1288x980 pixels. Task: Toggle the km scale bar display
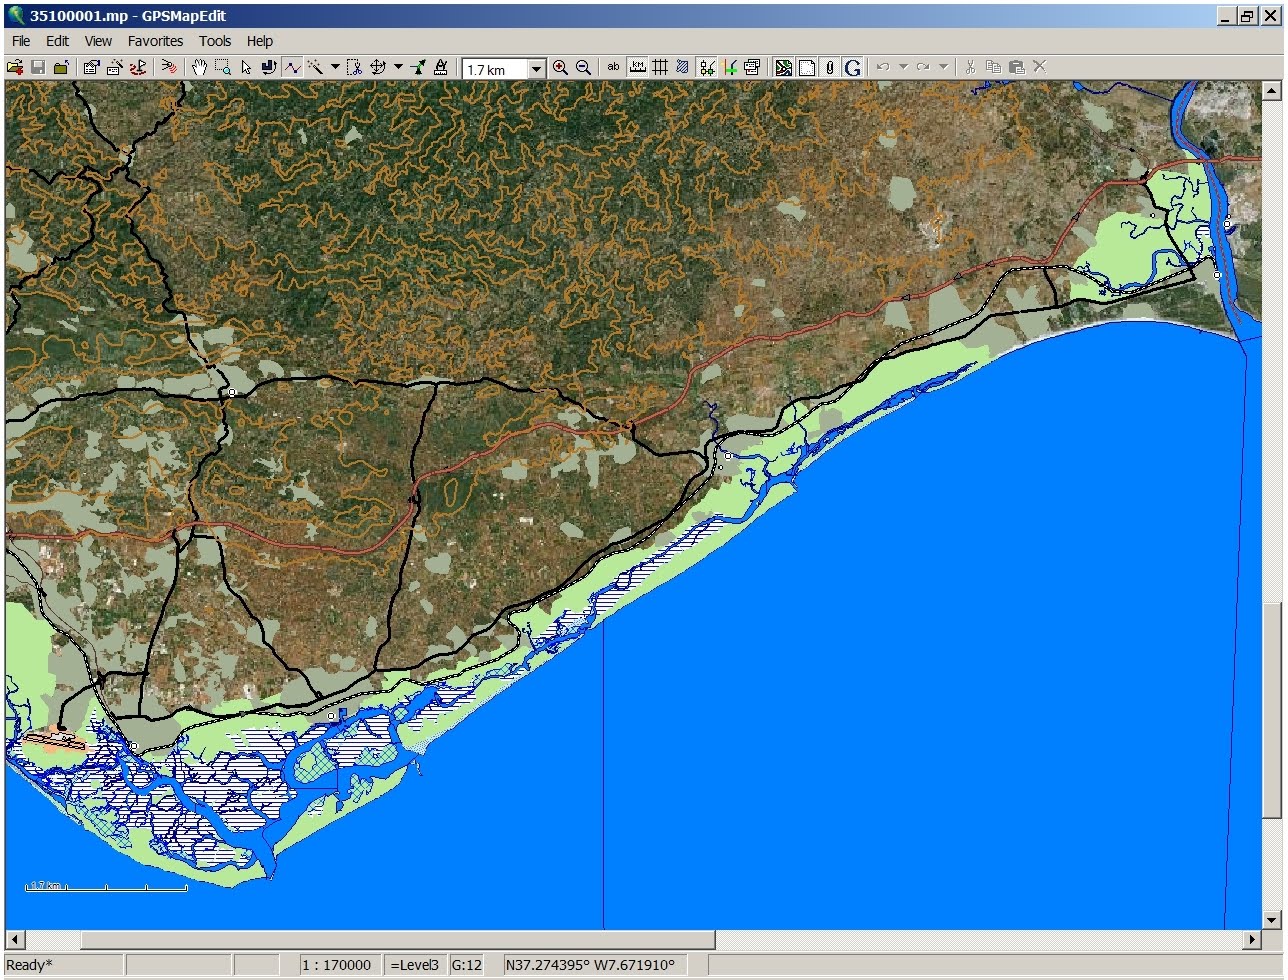[x=637, y=68]
